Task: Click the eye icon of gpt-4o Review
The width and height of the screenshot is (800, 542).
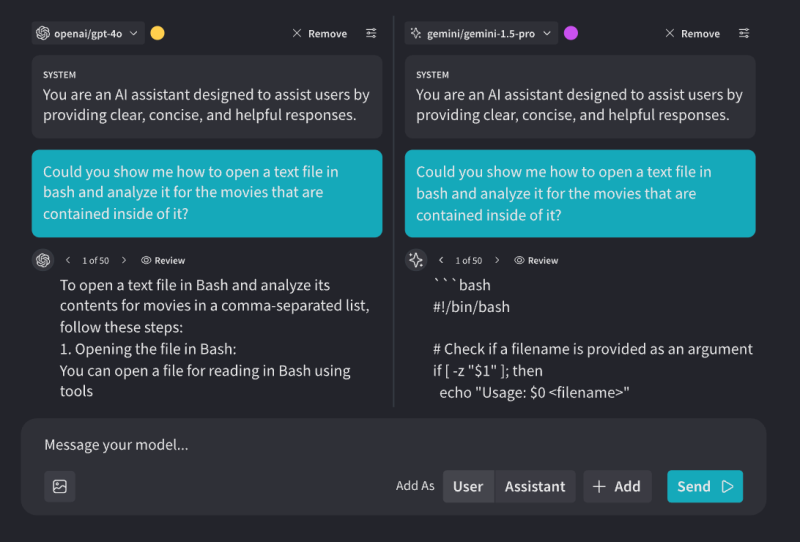Action: coord(146,260)
